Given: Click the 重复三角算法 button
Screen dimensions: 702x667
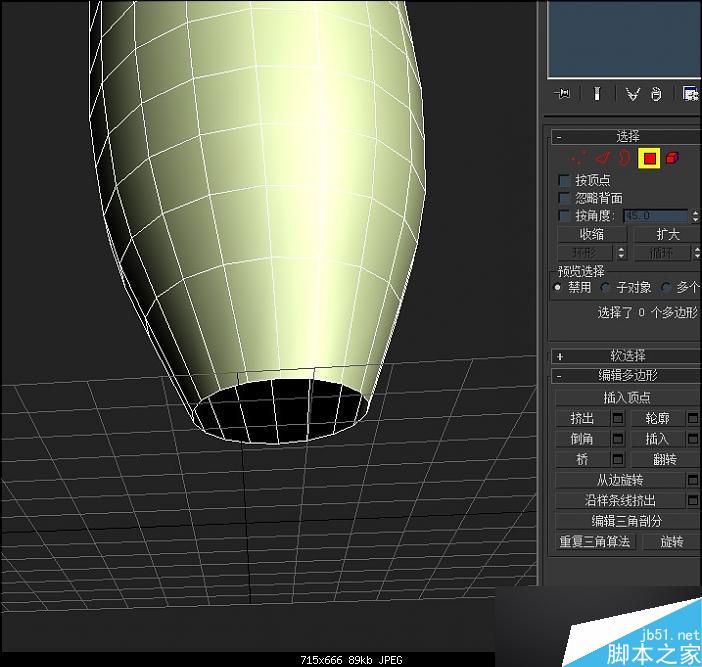Looking at the screenshot, I should coord(595,542).
